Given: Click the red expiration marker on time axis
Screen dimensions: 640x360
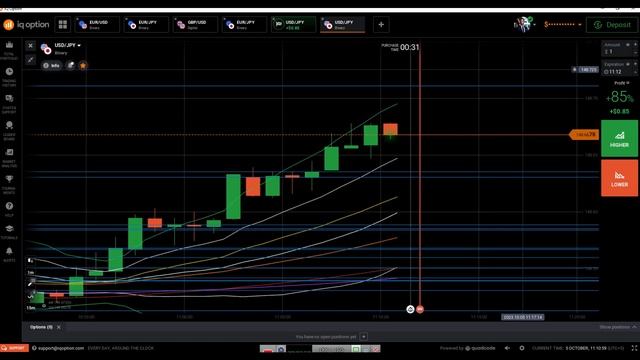Looking at the screenshot, I should click(420, 309).
